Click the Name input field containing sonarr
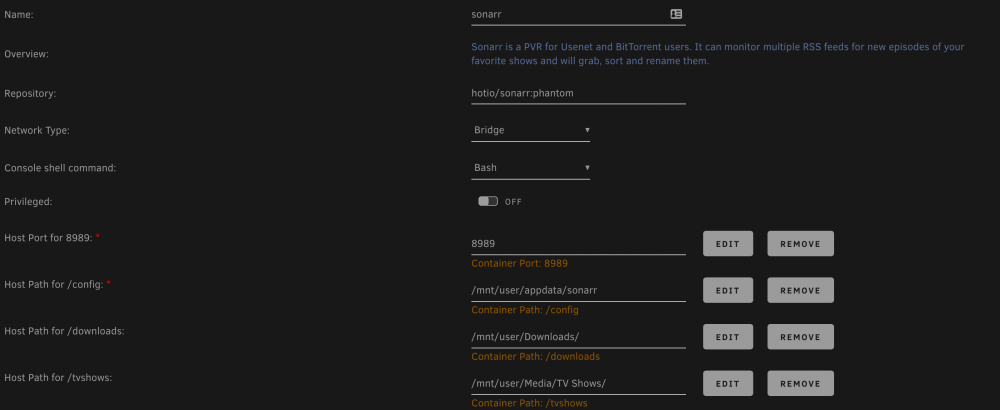 [x=578, y=14]
